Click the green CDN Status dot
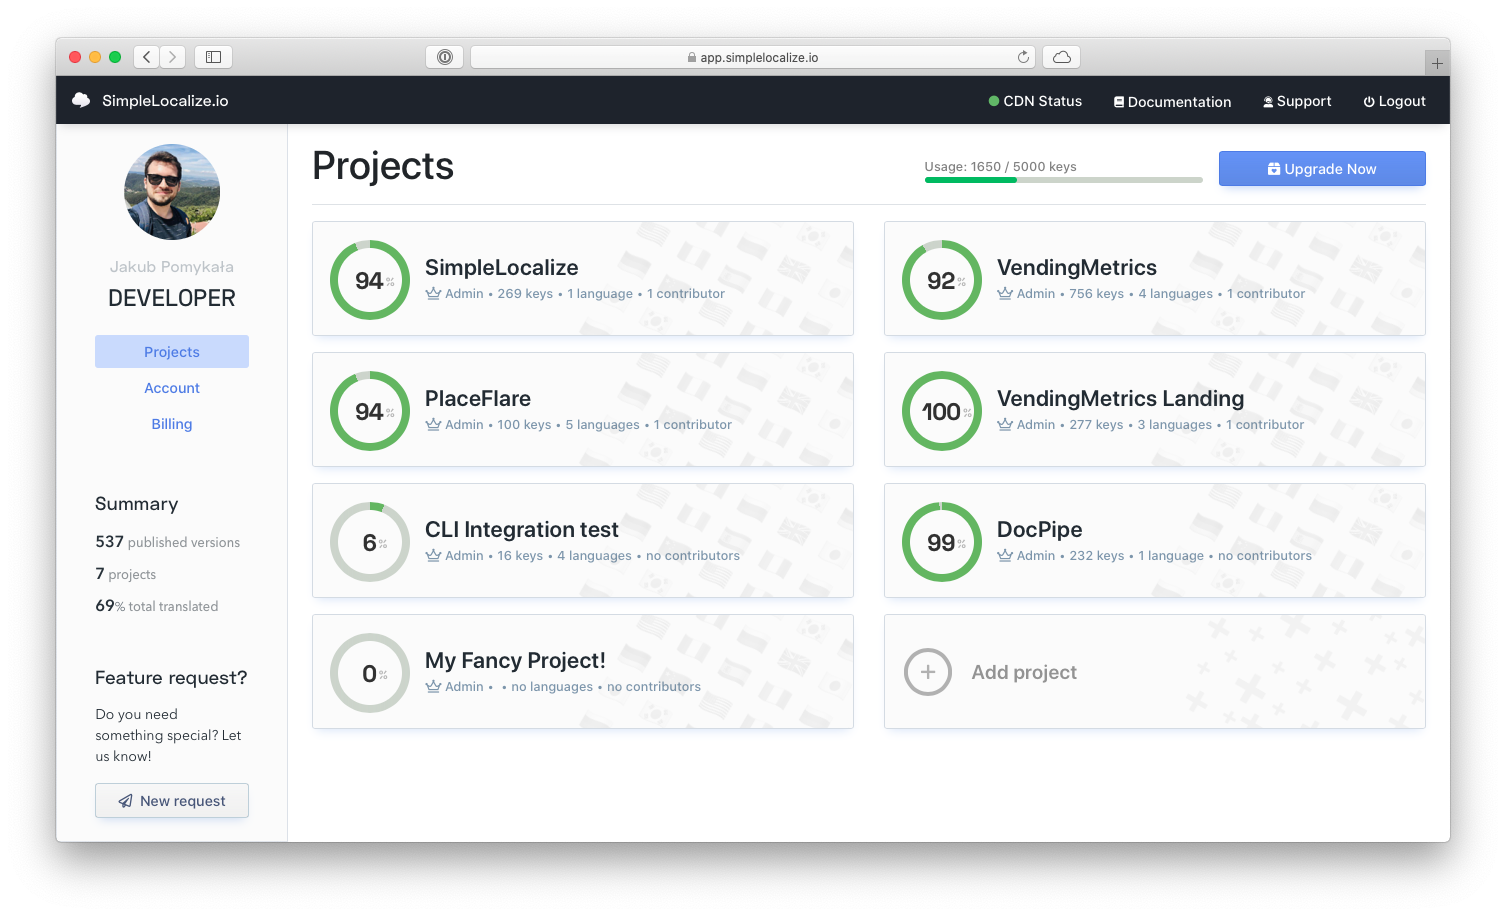The width and height of the screenshot is (1506, 916). pyautogui.click(x=994, y=101)
